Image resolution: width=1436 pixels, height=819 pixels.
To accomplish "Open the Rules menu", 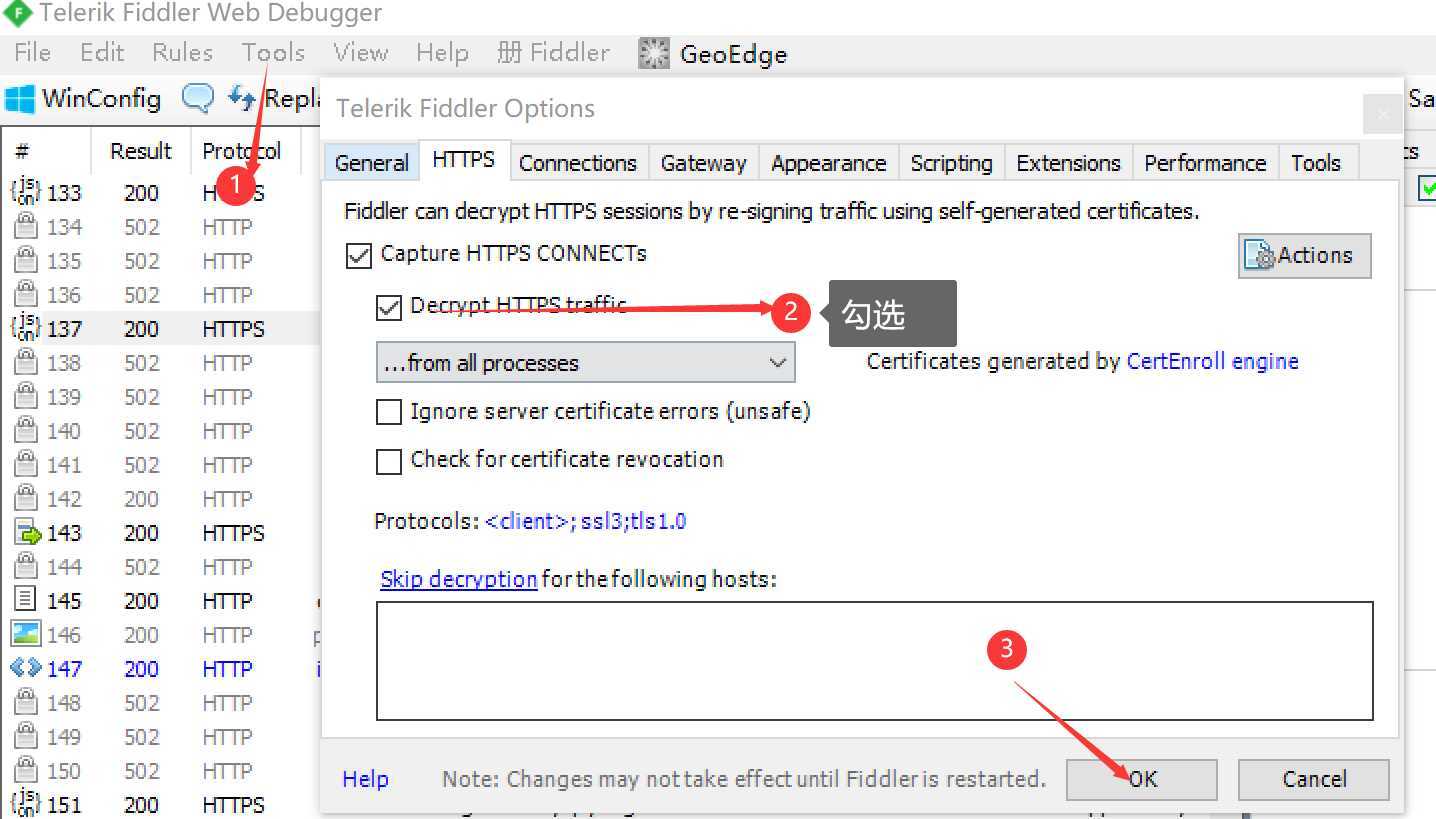I will pos(182,52).
